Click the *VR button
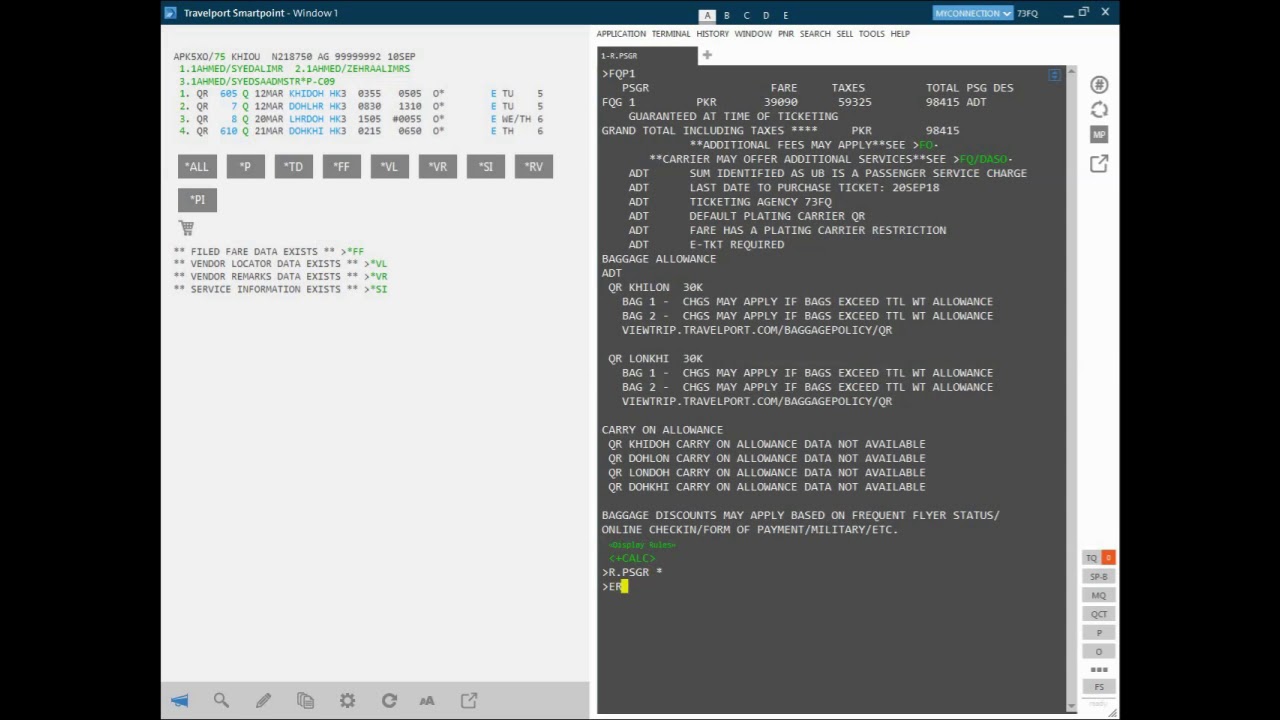This screenshot has width=1280, height=720. click(437, 167)
